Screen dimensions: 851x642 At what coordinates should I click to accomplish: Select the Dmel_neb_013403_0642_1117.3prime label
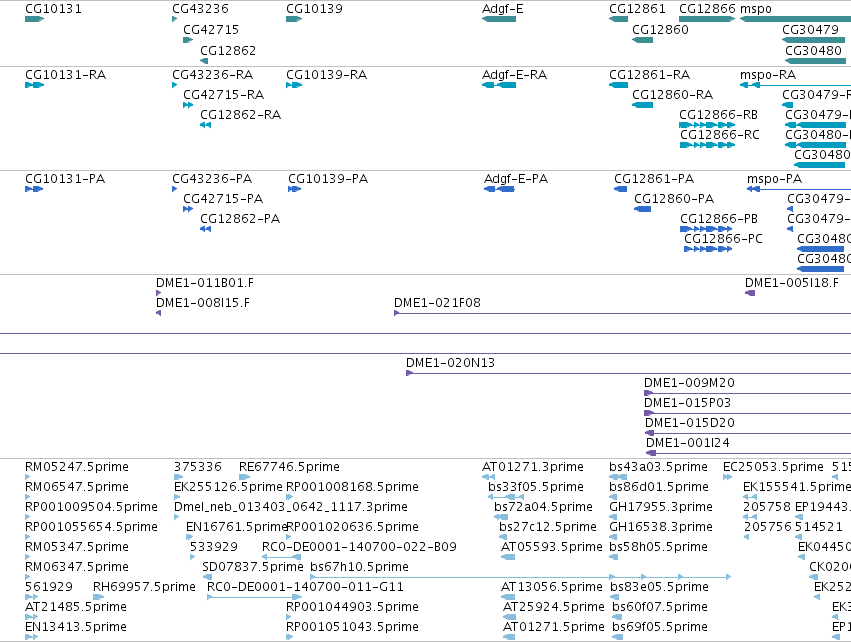coord(291,507)
